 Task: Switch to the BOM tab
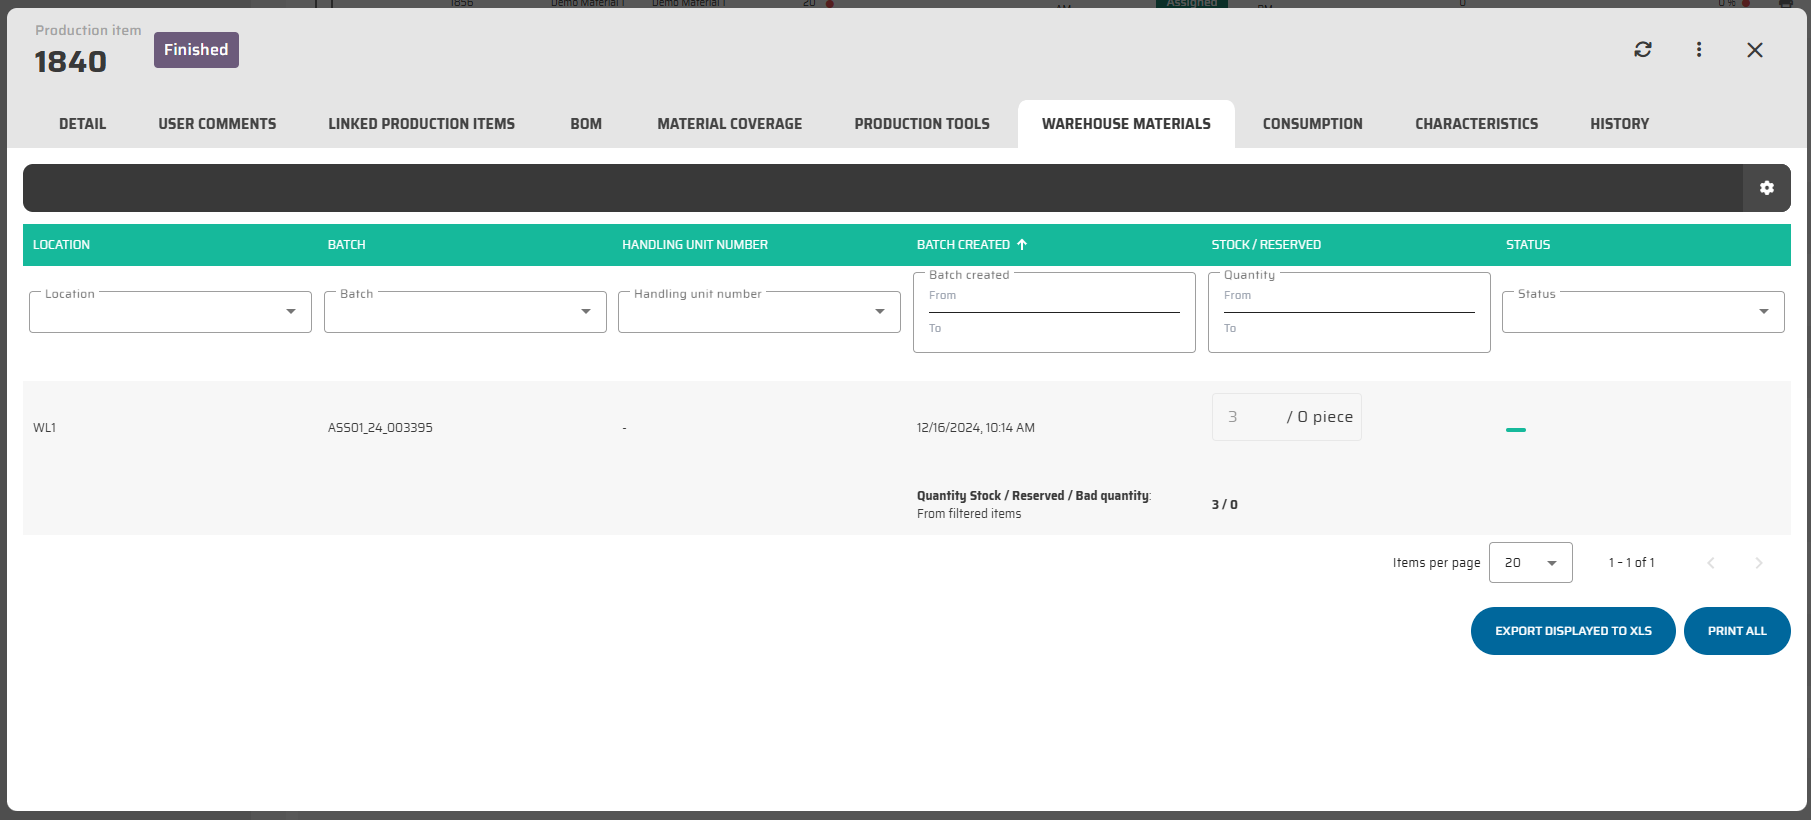(586, 124)
